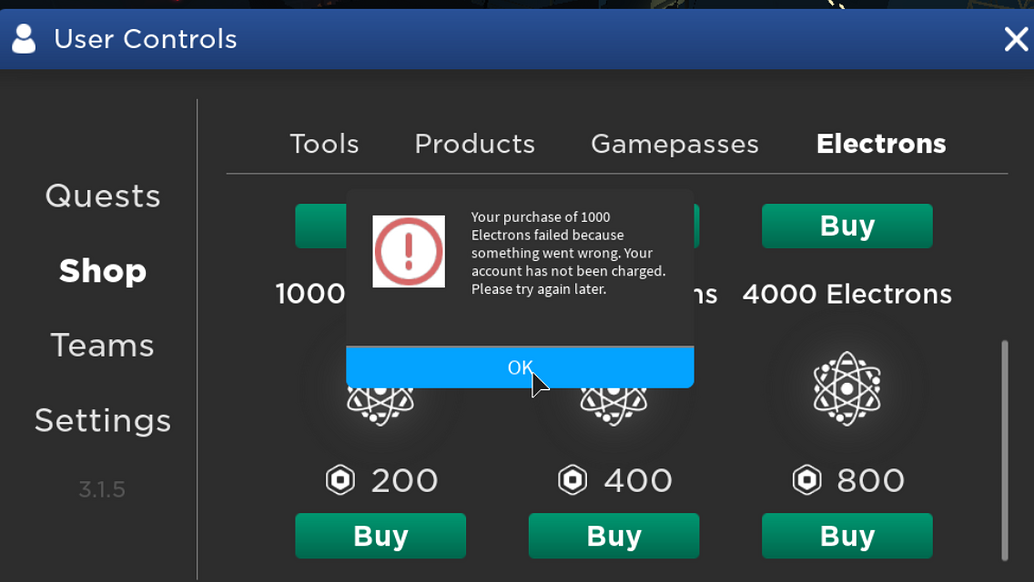Open the Gamepasses tab
1034x582 pixels.
tap(674, 144)
